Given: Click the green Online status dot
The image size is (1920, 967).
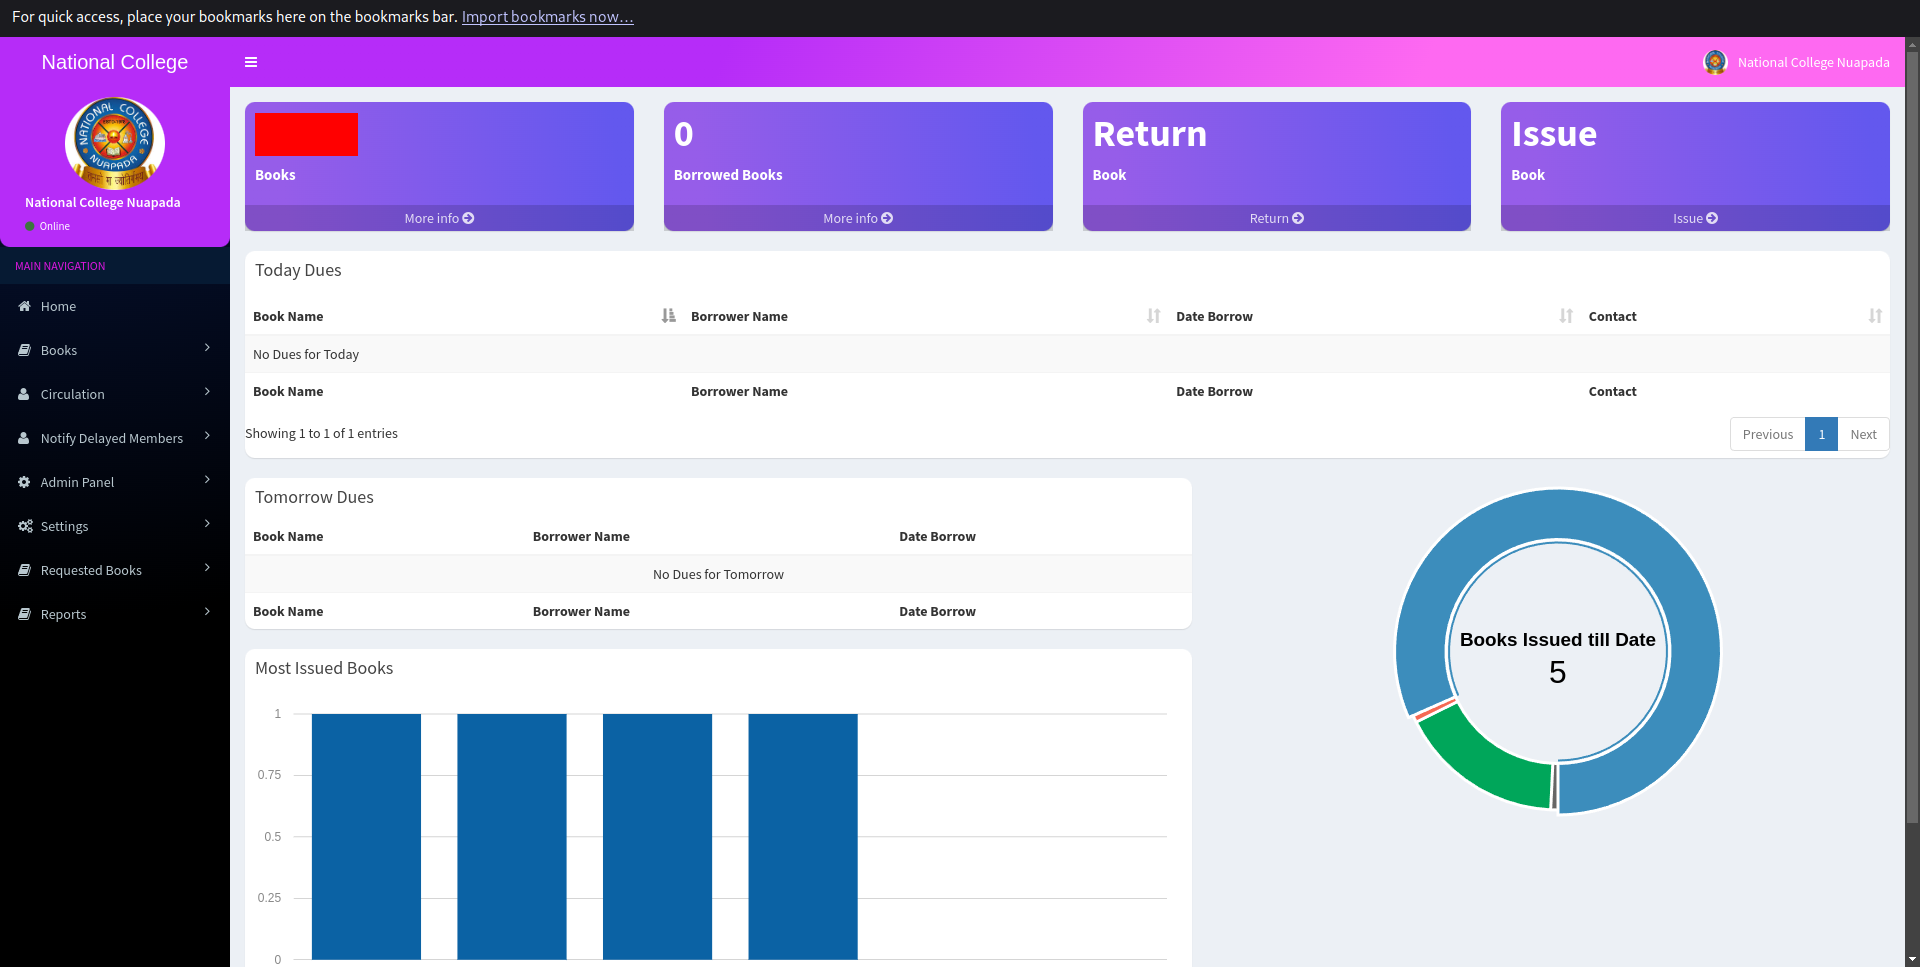Looking at the screenshot, I should 30,226.
